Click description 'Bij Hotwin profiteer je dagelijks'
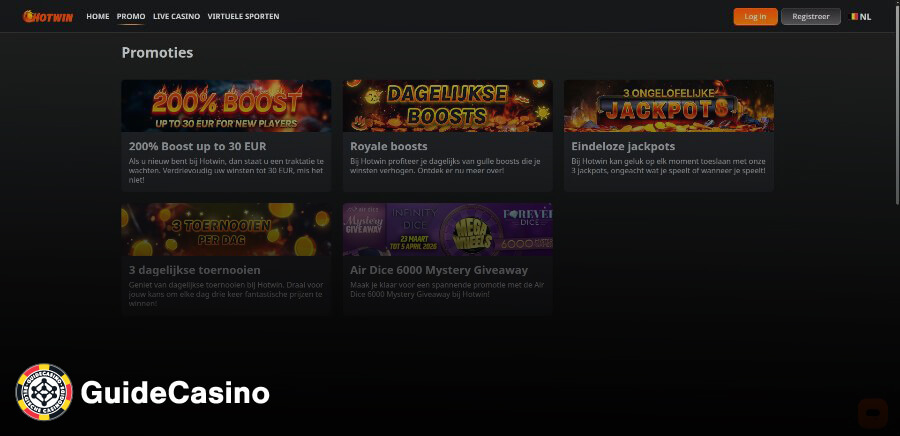The width and height of the screenshot is (900, 436). pos(445,166)
